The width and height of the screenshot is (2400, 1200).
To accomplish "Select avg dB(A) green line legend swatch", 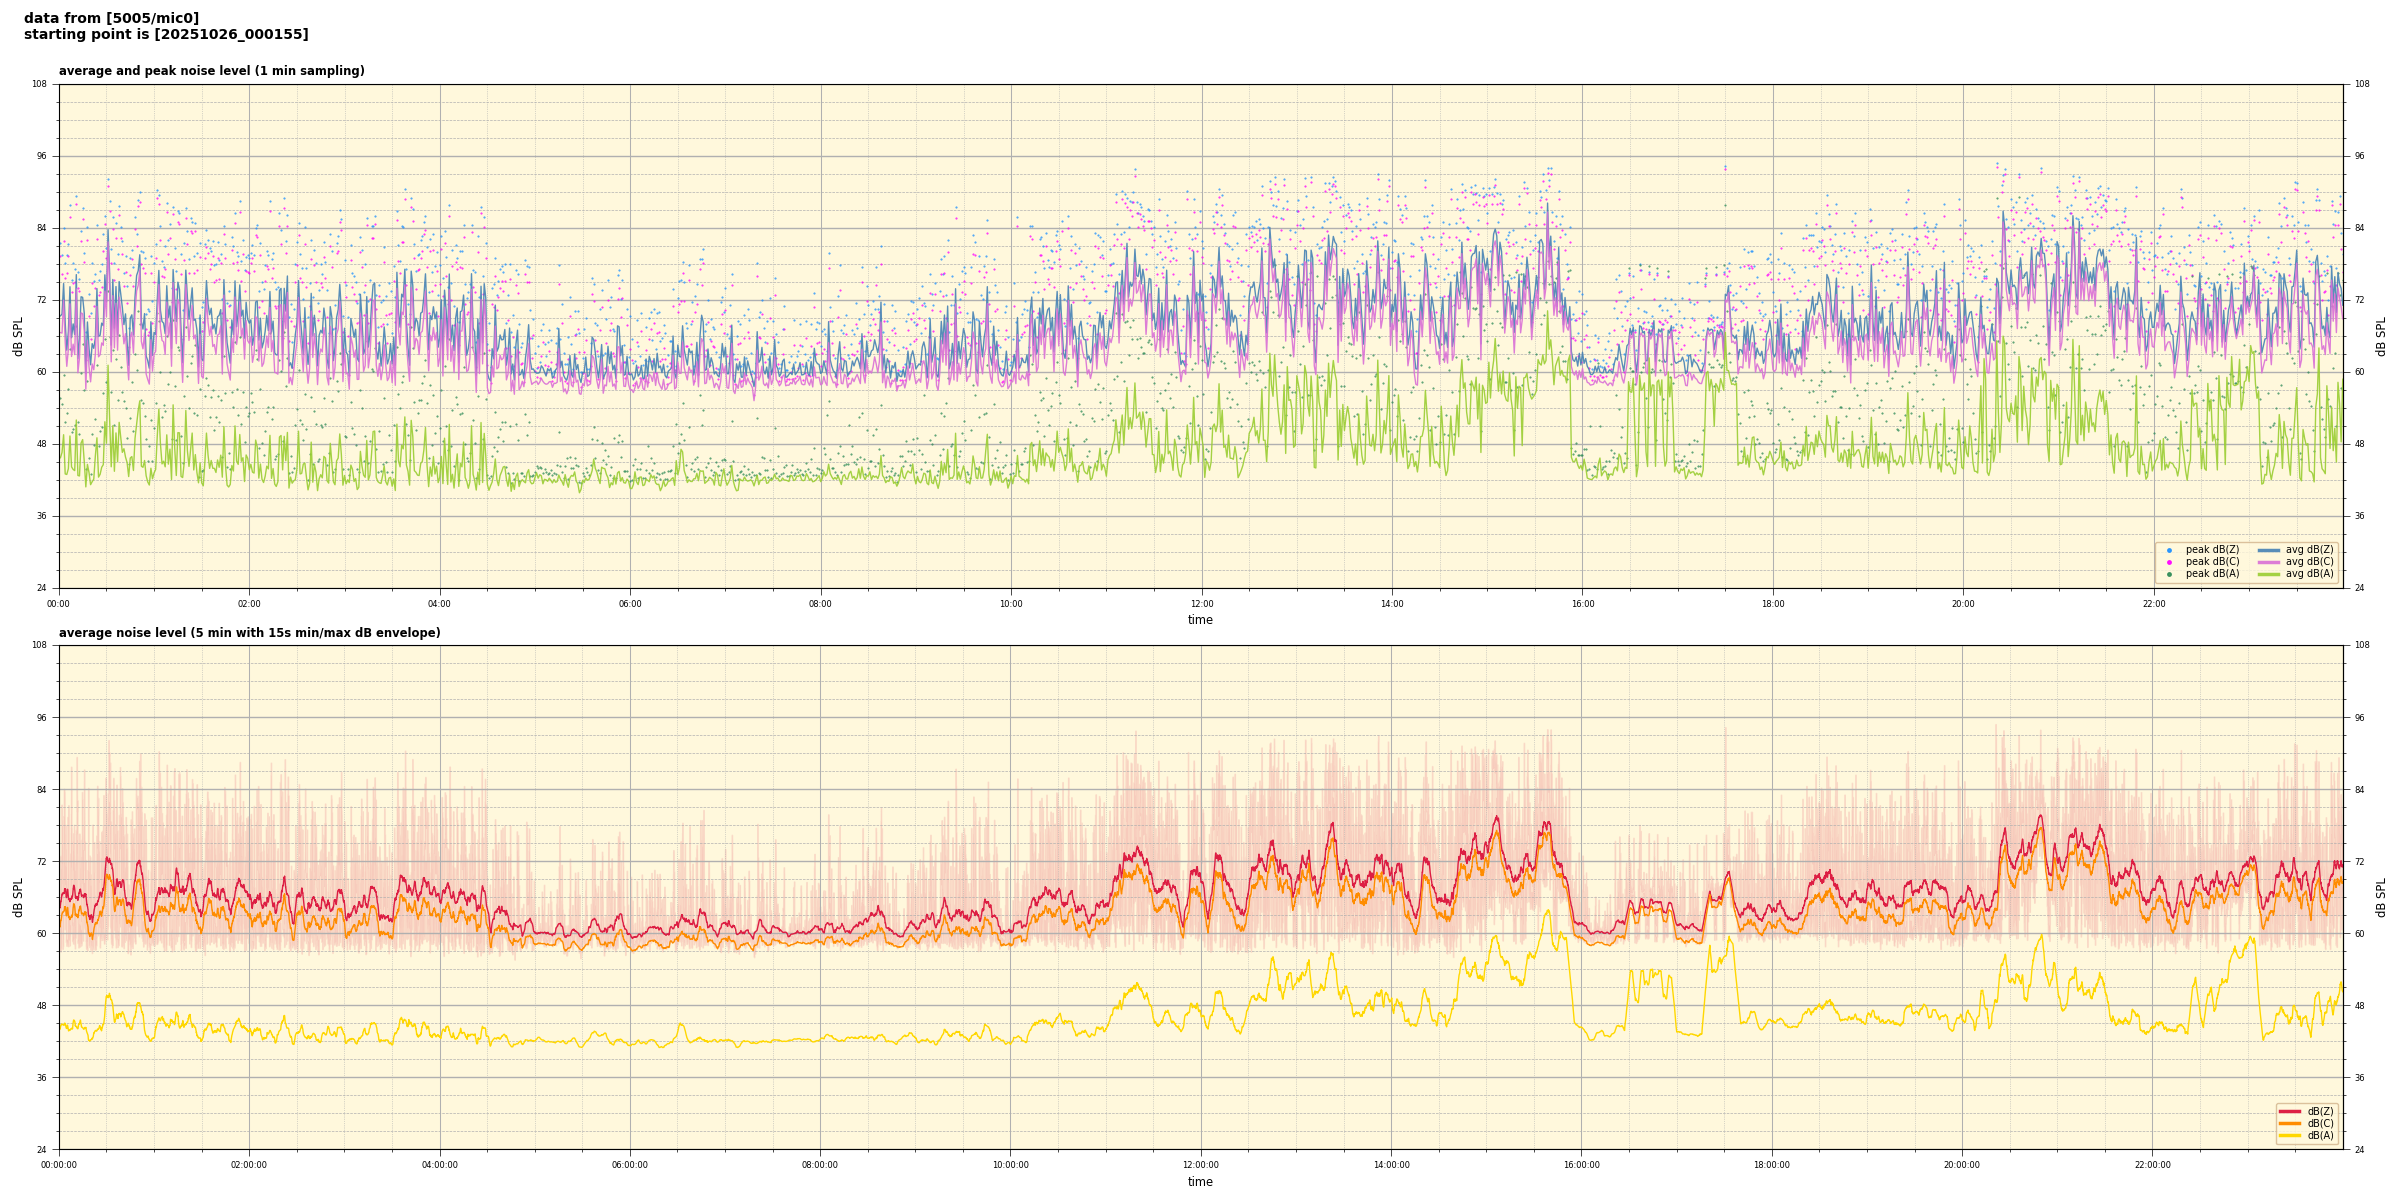I will [x=2269, y=574].
